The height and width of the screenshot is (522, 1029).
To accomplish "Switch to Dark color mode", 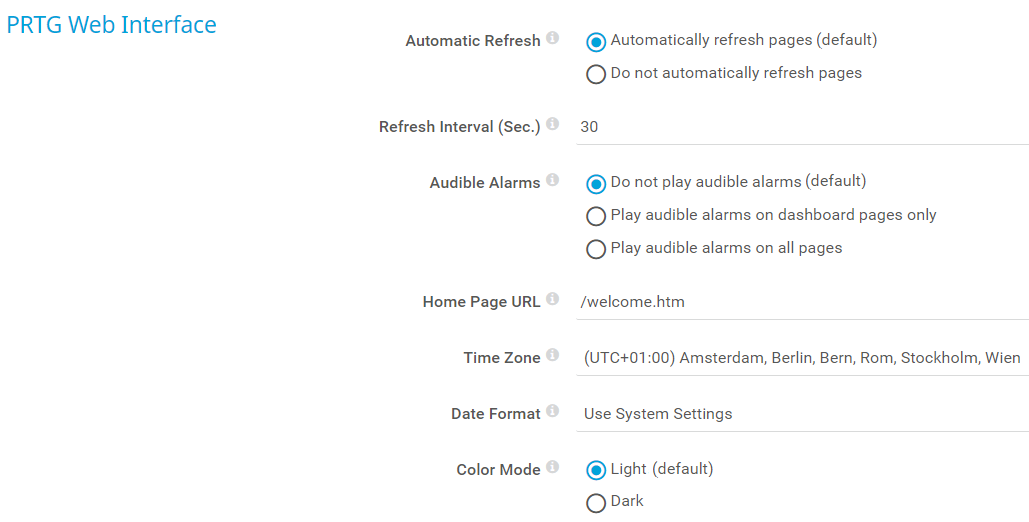I will (x=596, y=502).
